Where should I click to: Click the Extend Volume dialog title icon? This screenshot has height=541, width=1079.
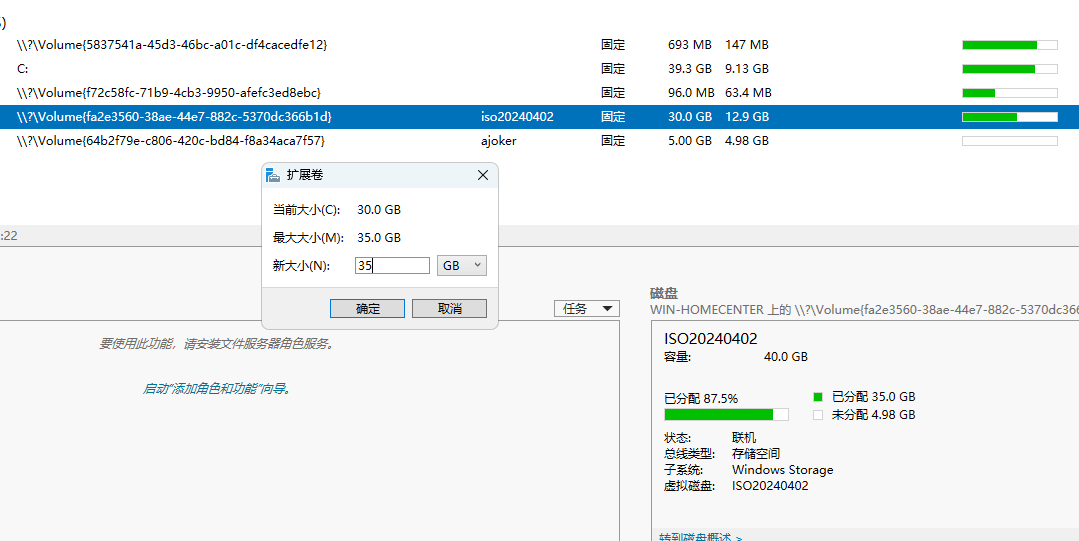click(273, 176)
